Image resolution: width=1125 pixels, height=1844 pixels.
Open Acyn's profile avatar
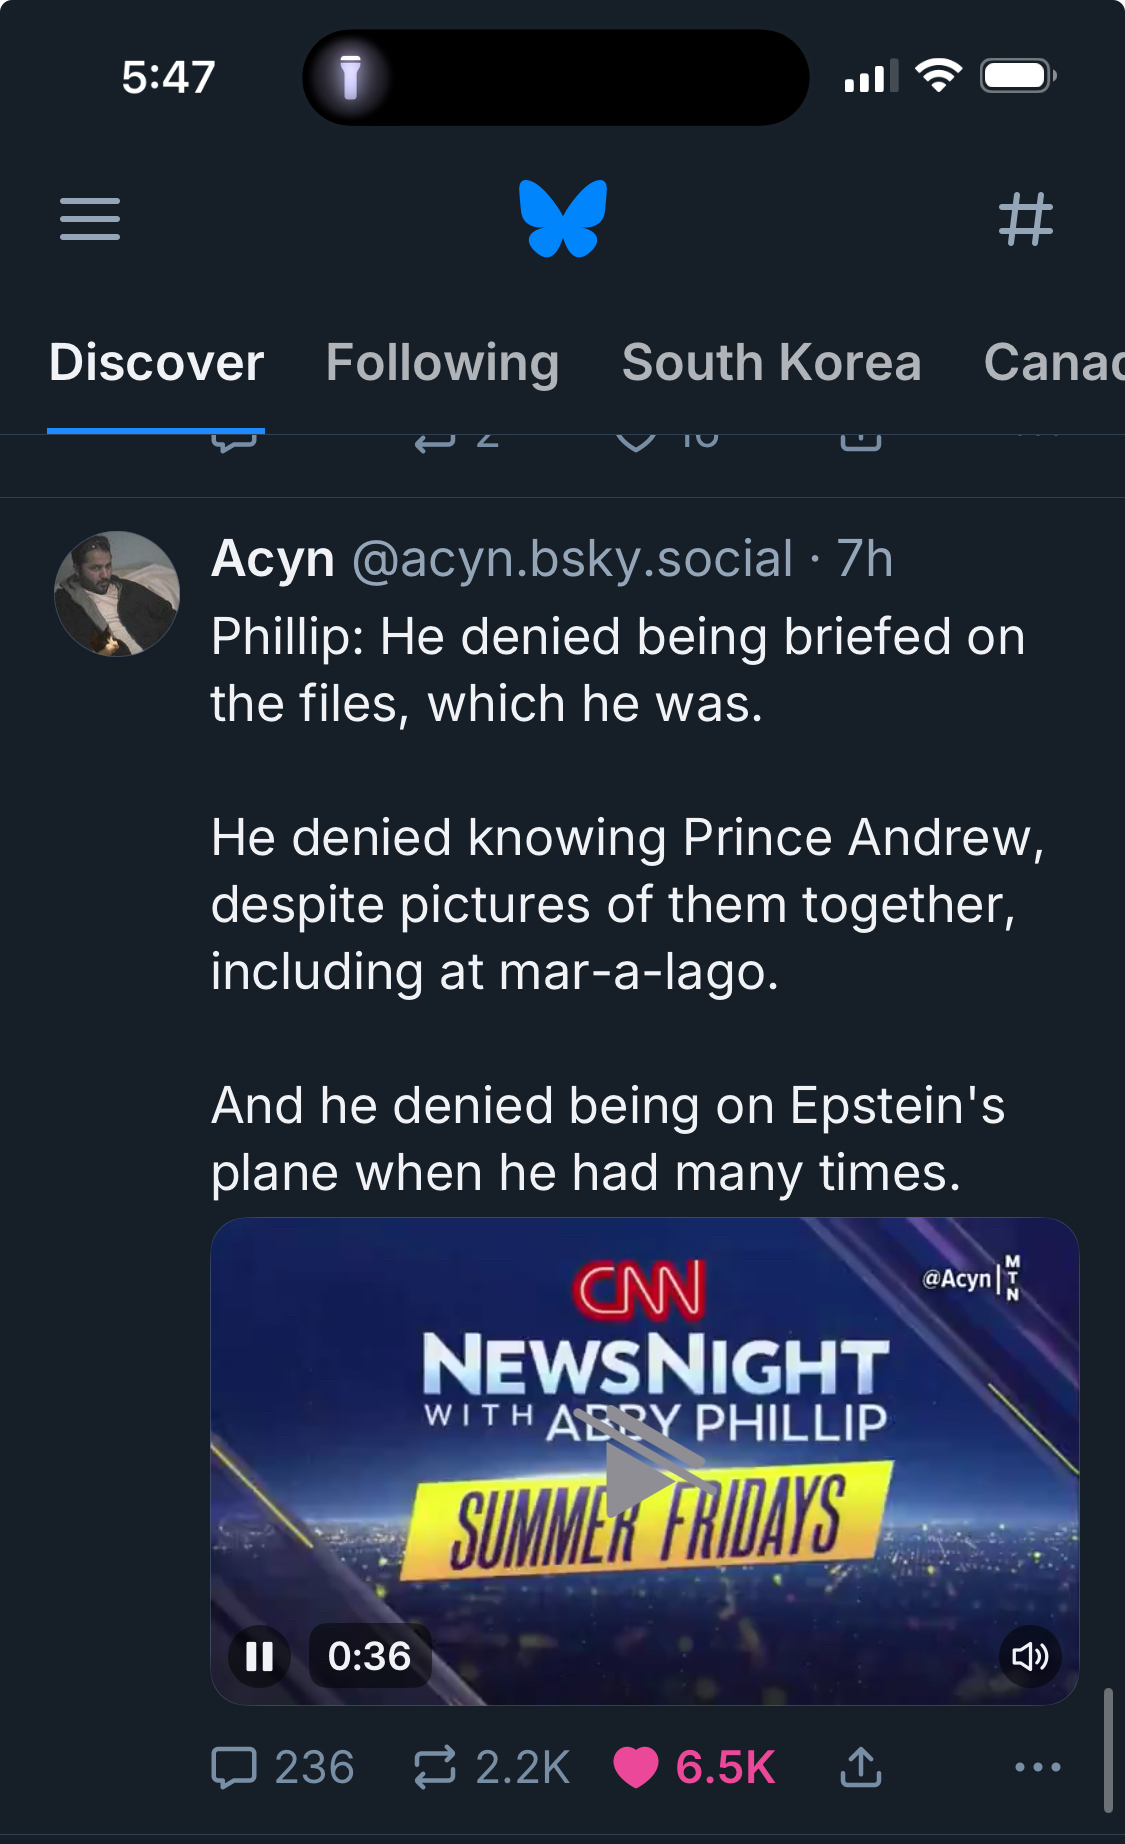coord(117,594)
